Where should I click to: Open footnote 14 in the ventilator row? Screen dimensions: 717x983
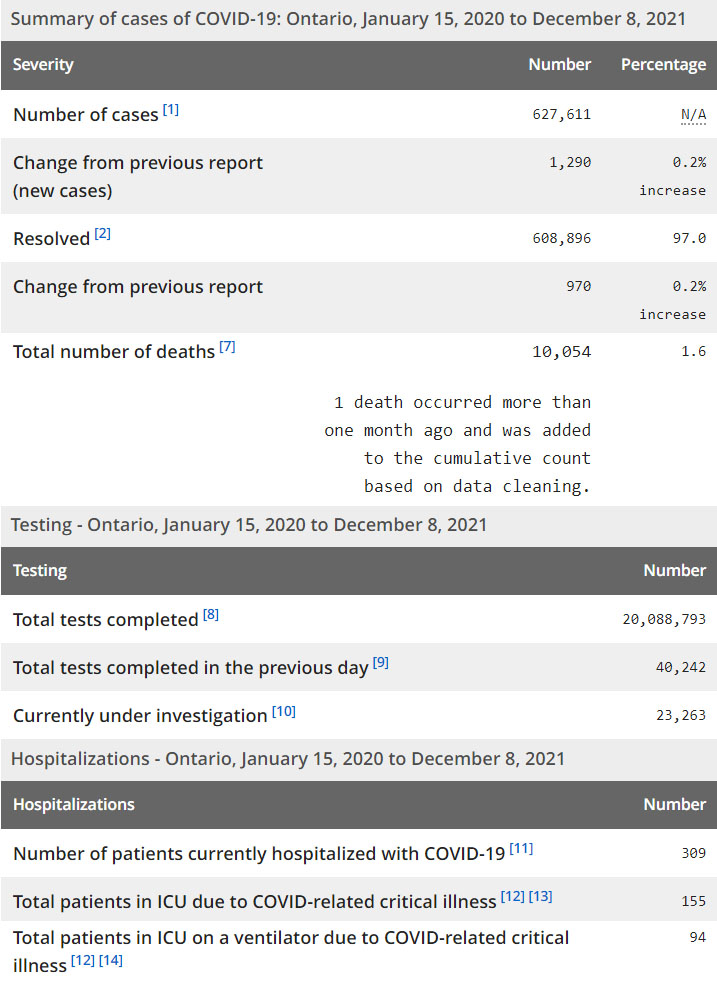[110, 962]
